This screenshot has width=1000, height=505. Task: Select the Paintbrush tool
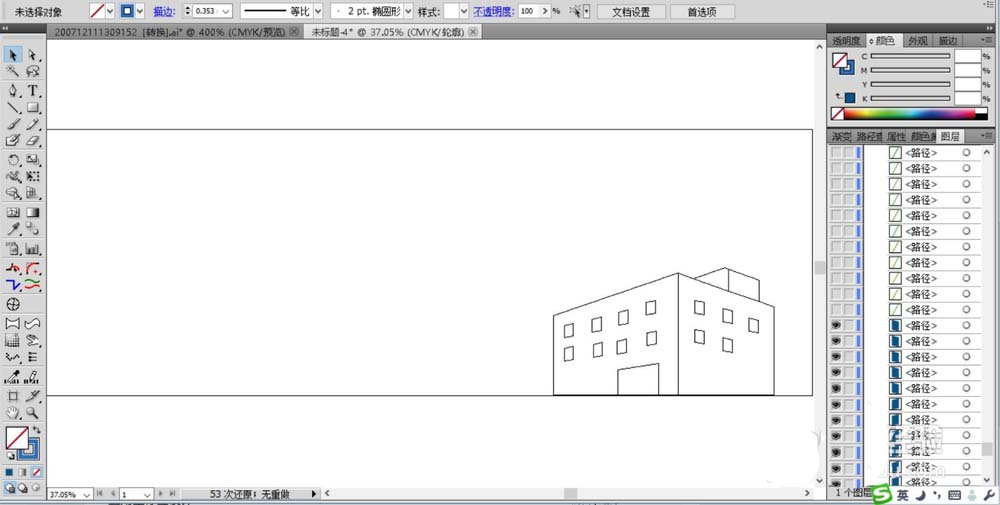pos(14,124)
